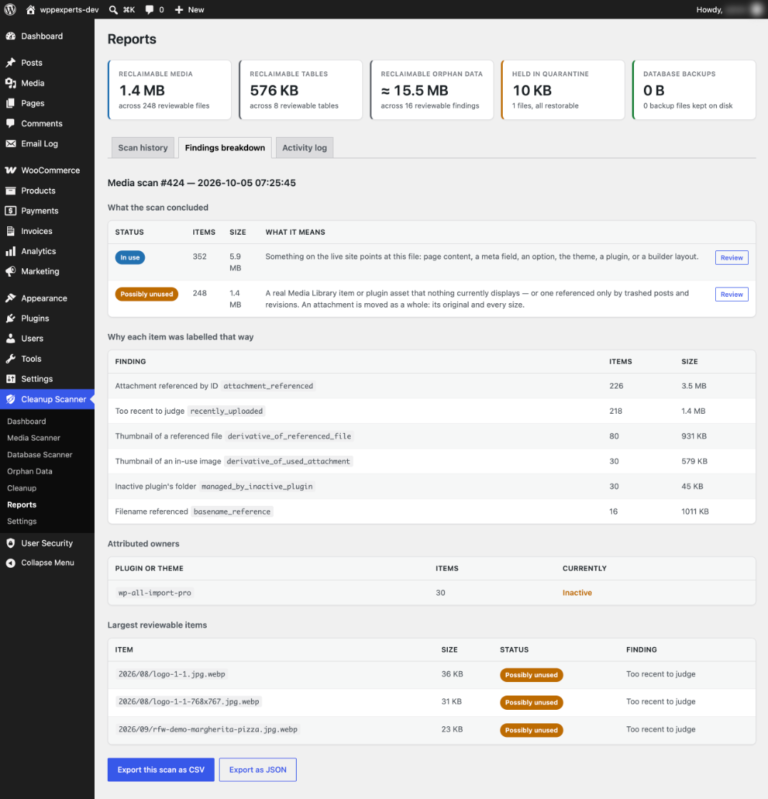Click Export this scan as CSV
The image size is (768, 799).
[x=161, y=769]
